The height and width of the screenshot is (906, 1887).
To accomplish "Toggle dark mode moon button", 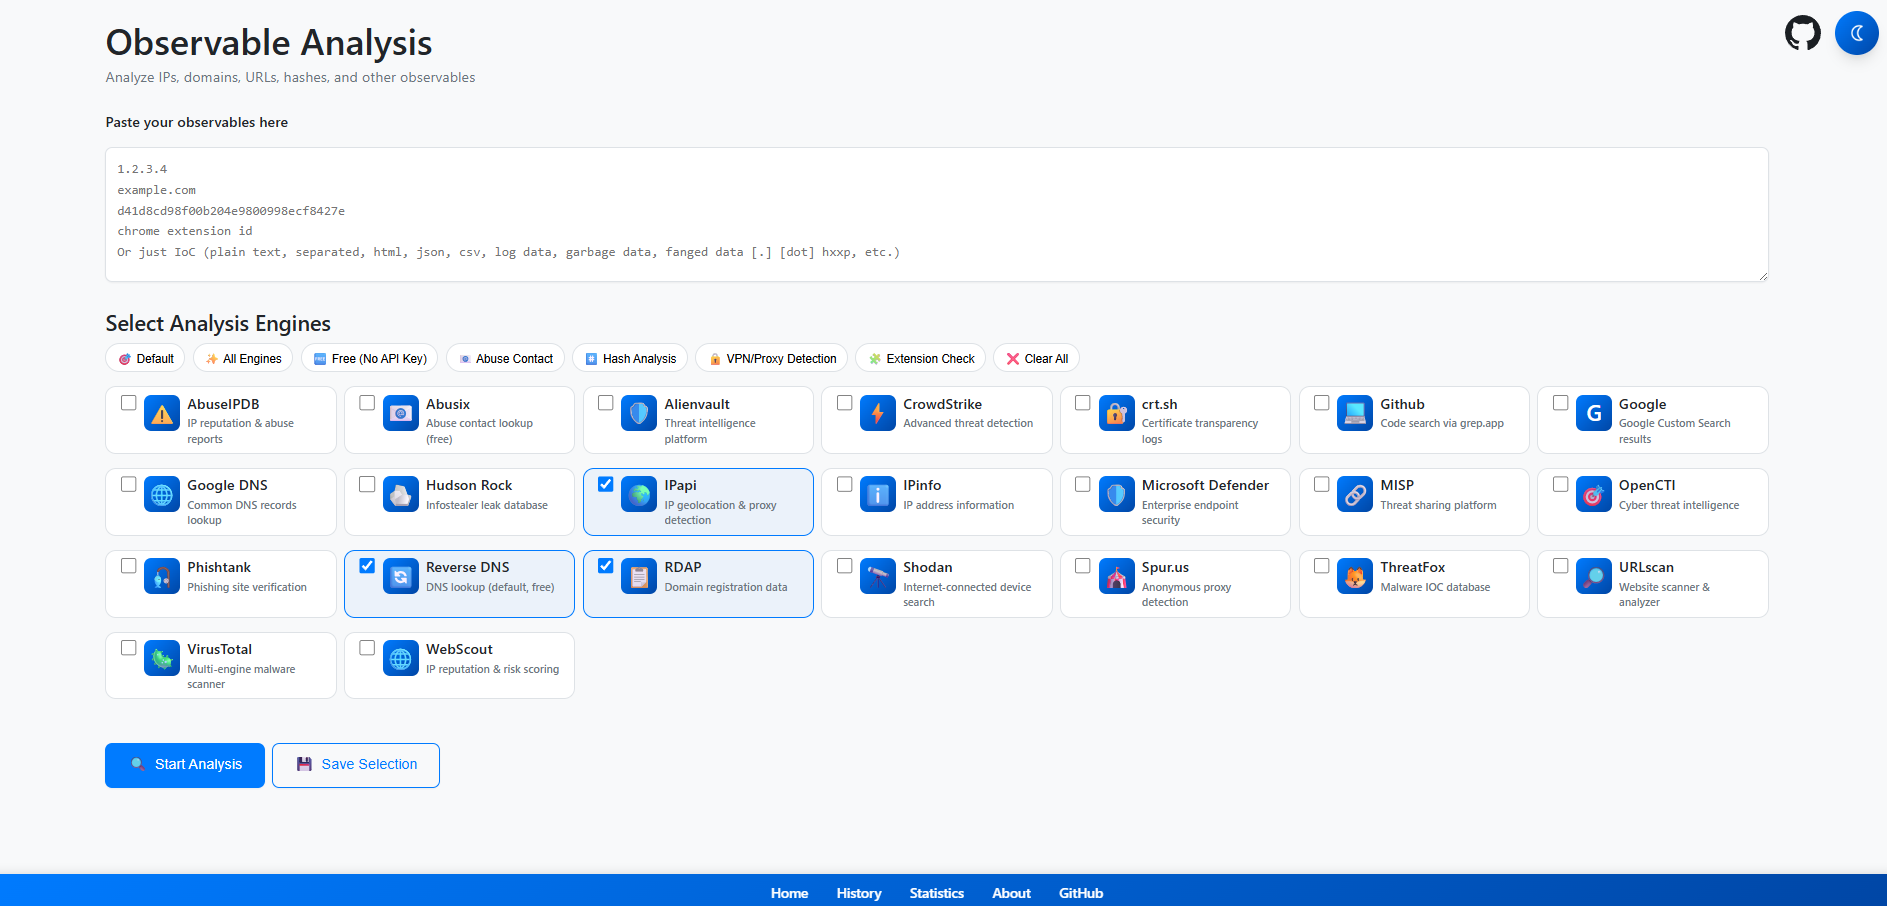I will pyautogui.click(x=1857, y=33).
